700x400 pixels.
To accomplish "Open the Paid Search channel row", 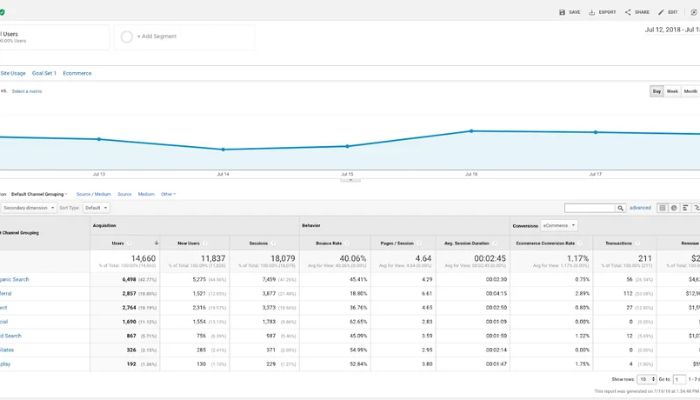I will point(11,336).
